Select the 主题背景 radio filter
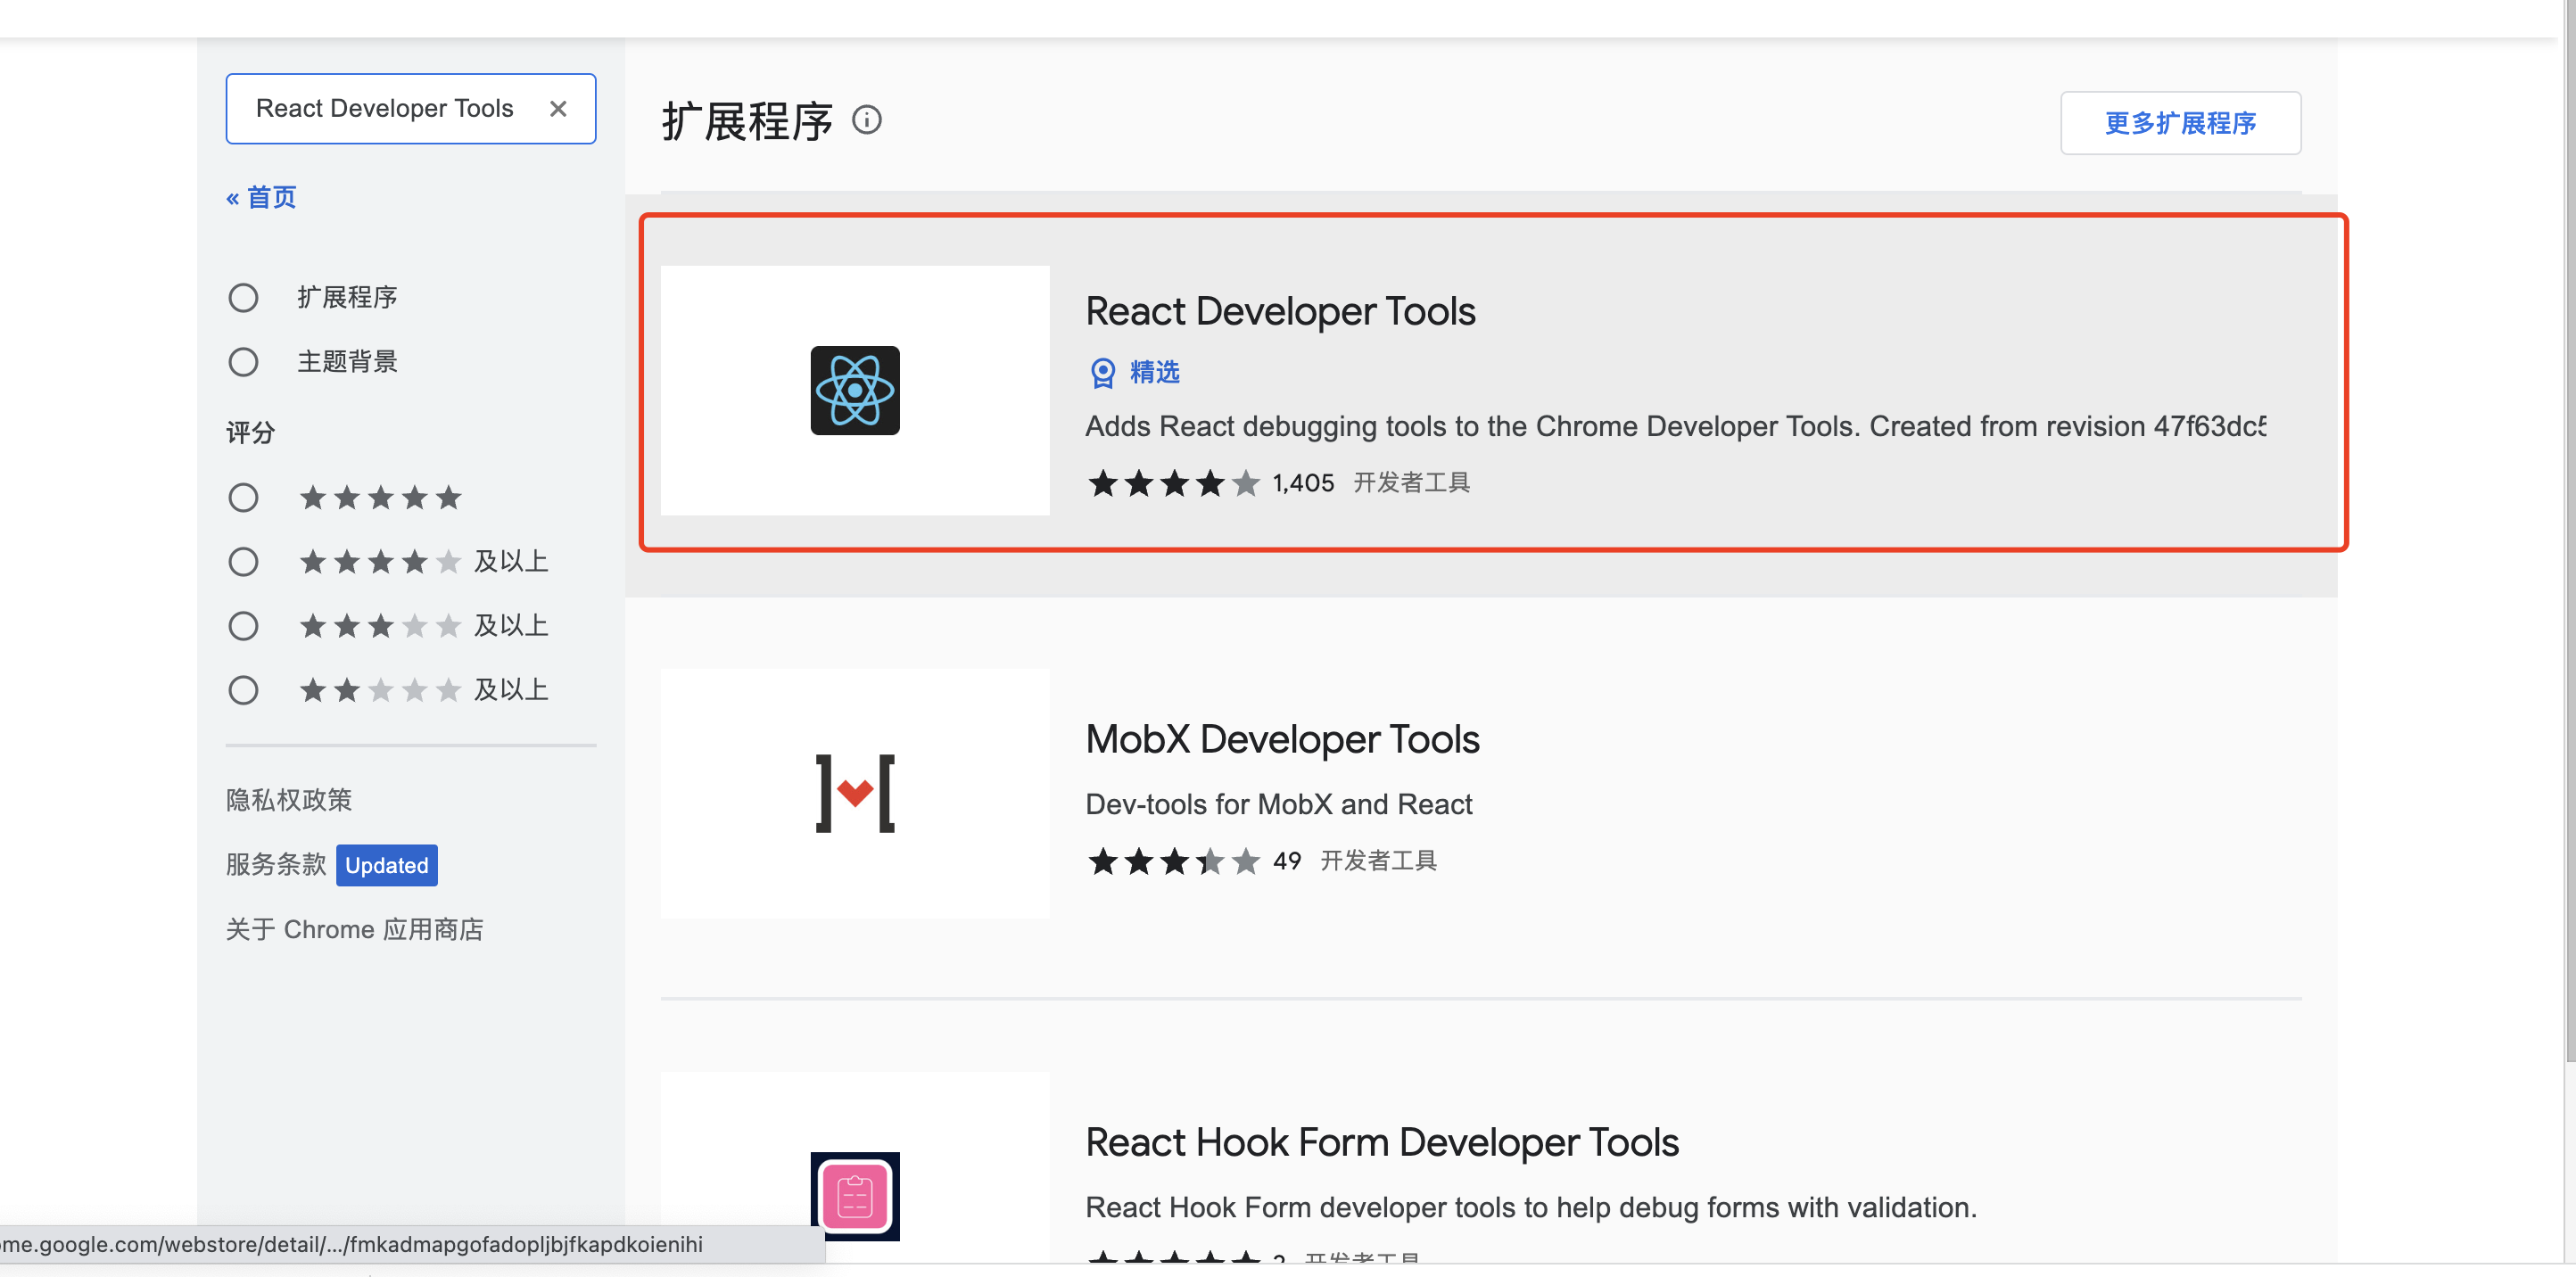Image resolution: width=2576 pixels, height=1277 pixels. point(243,362)
